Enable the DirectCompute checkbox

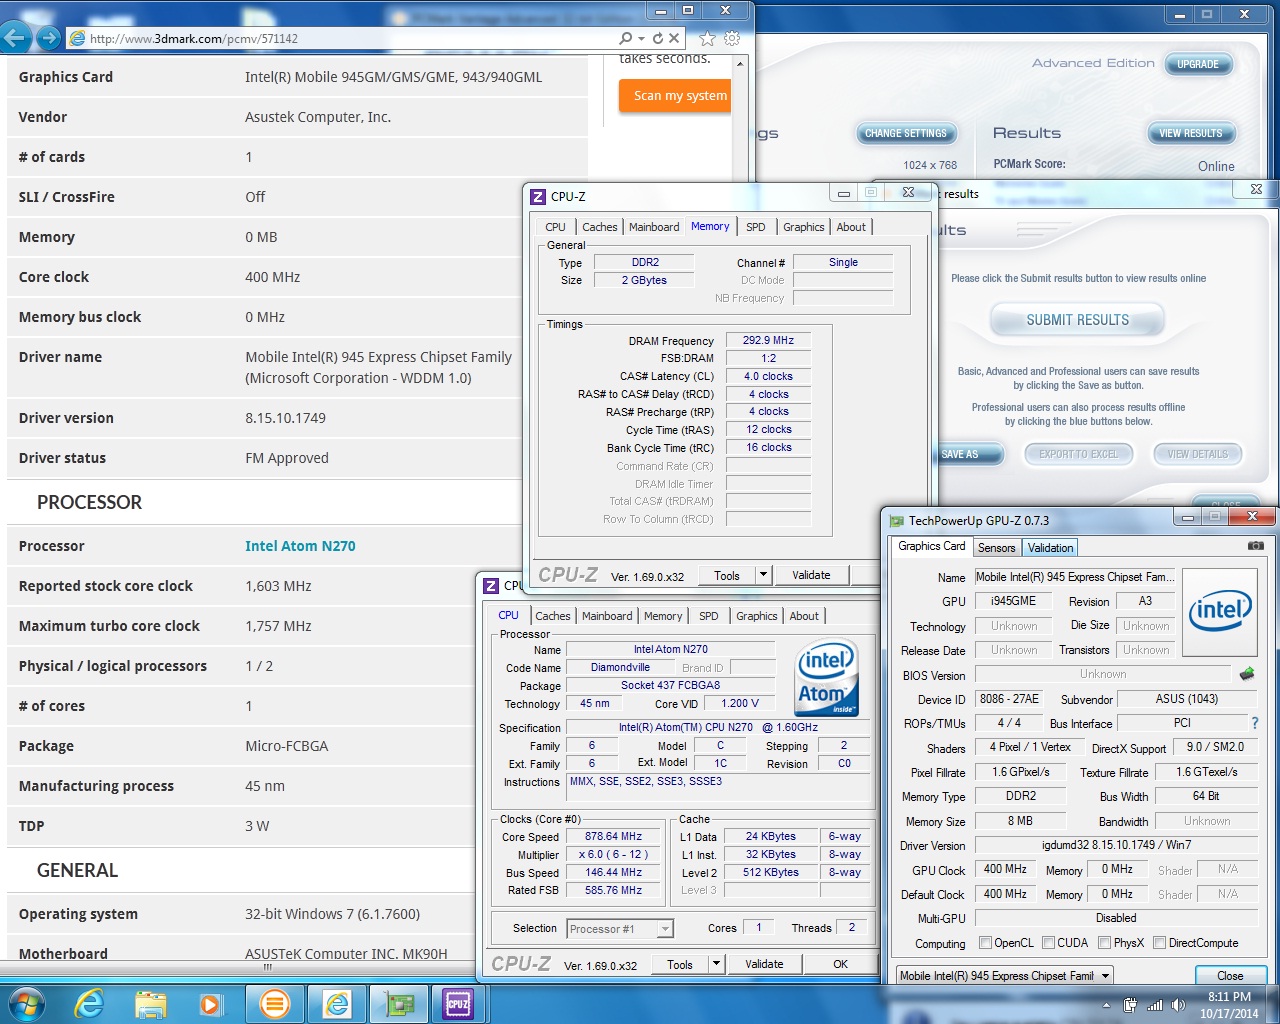1159,942
